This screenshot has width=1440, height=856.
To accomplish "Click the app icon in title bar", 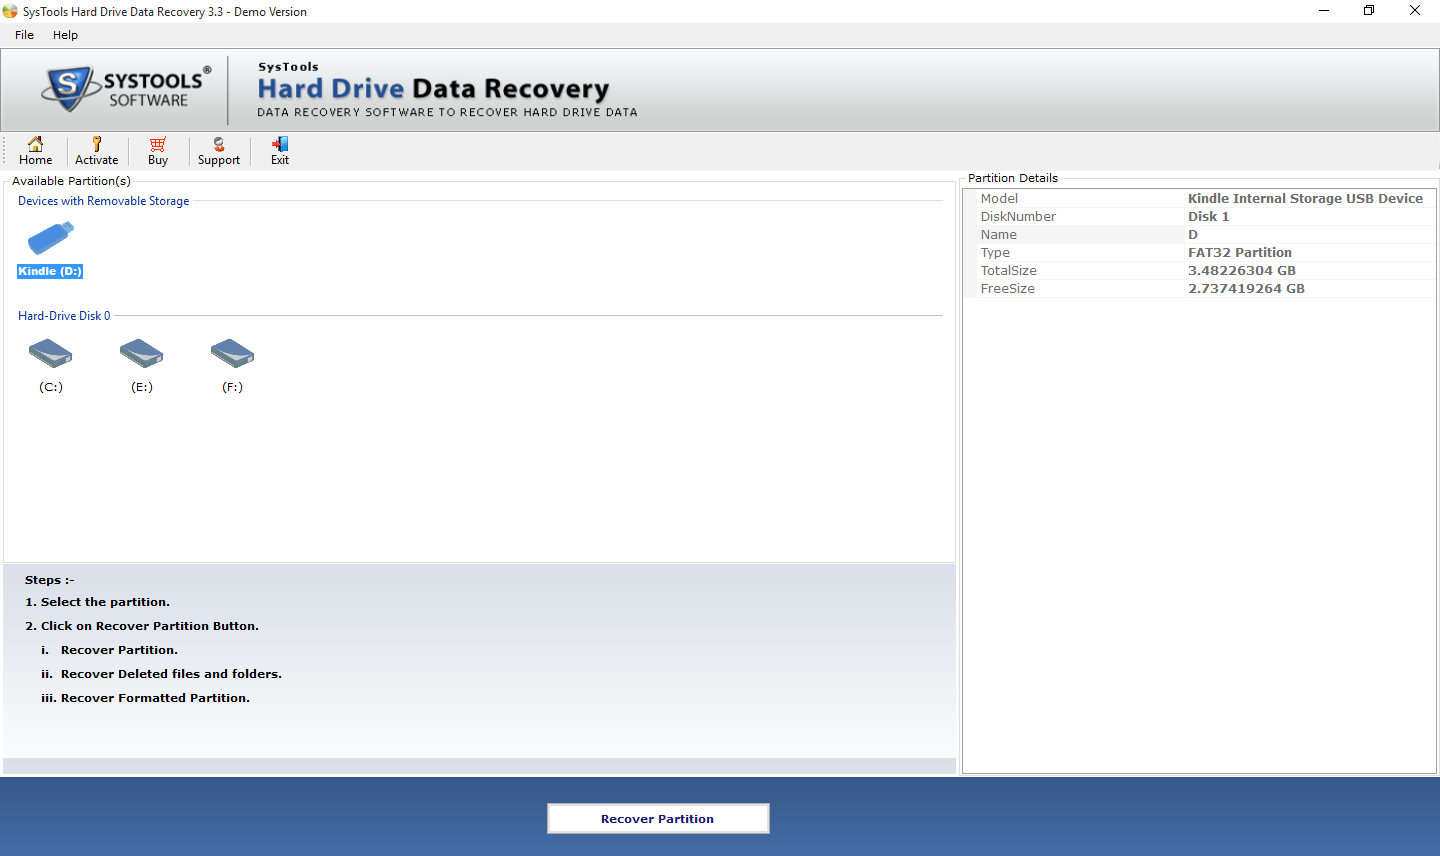I will point(10,11).
